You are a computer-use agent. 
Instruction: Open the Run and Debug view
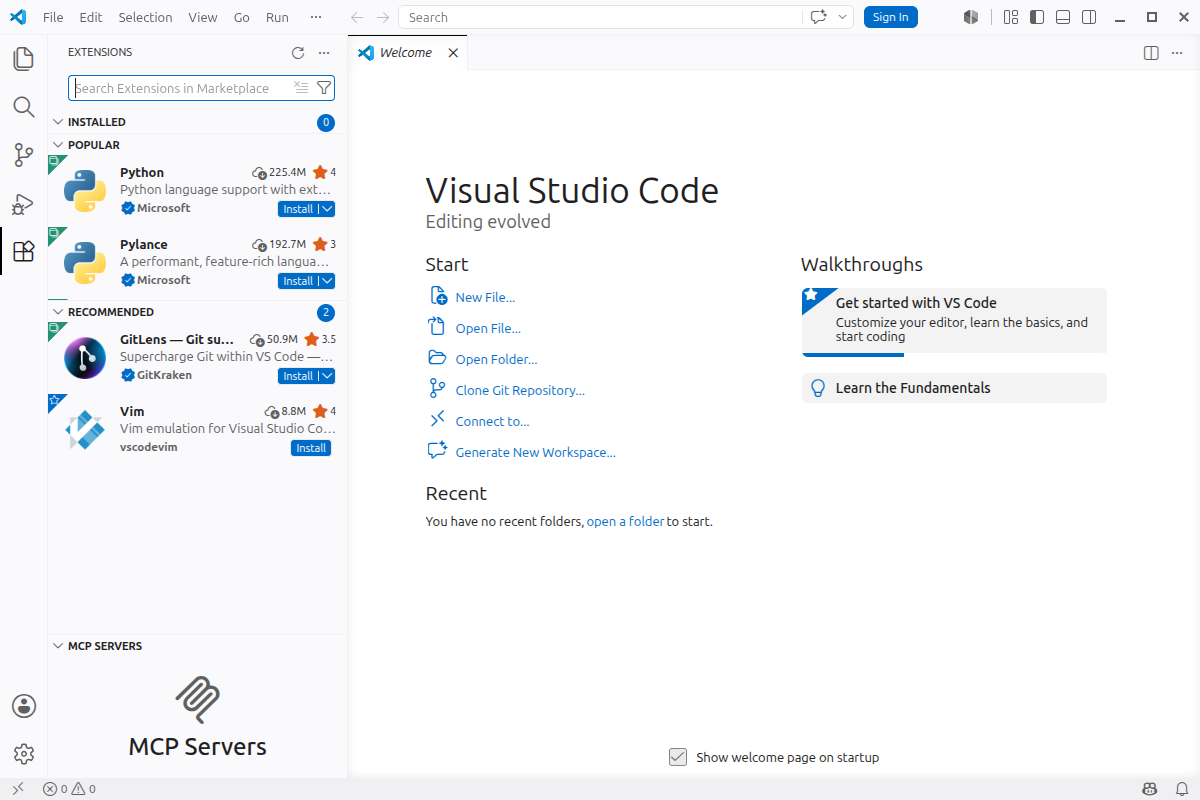pyautogui.click(x=23, y=203)
